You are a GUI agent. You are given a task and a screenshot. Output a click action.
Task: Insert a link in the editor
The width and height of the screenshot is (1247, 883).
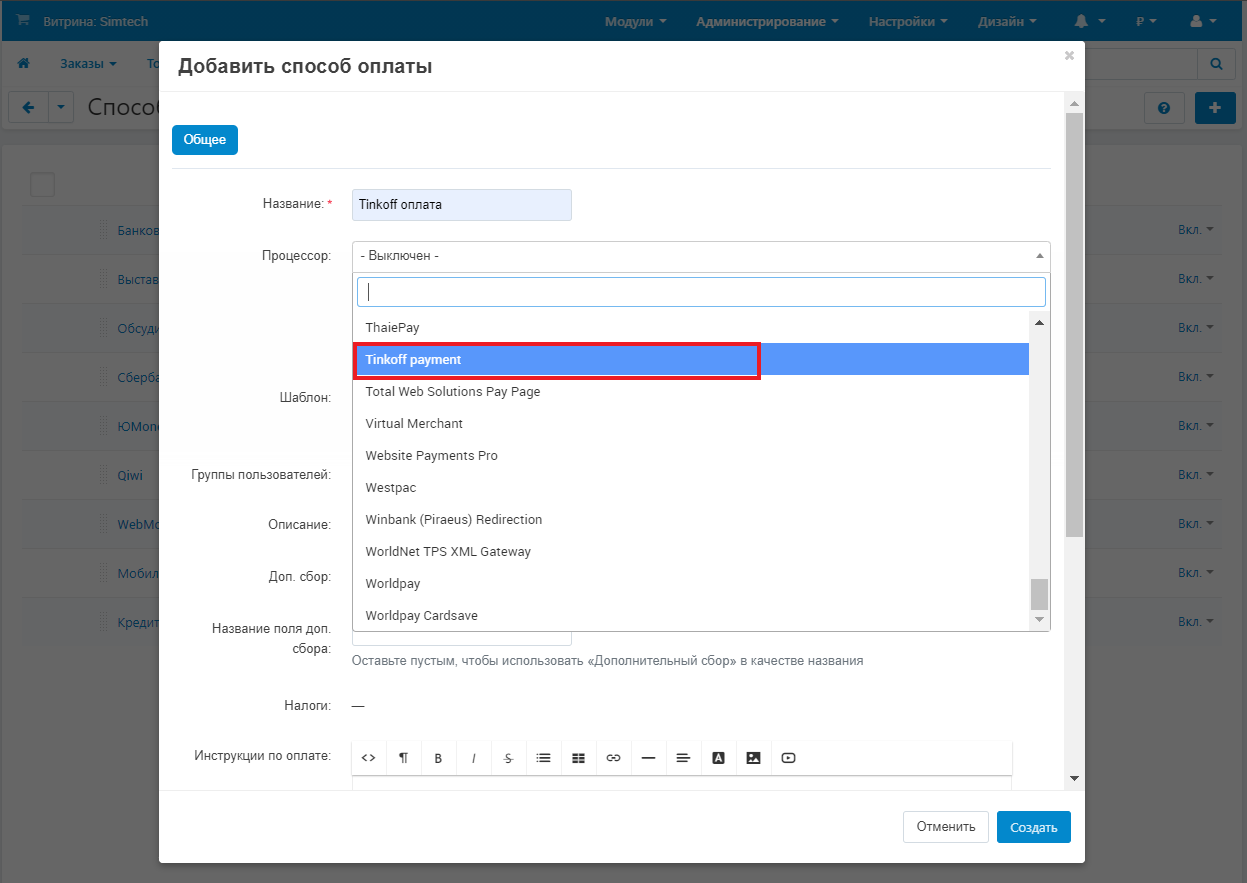(x=613, y=758)
